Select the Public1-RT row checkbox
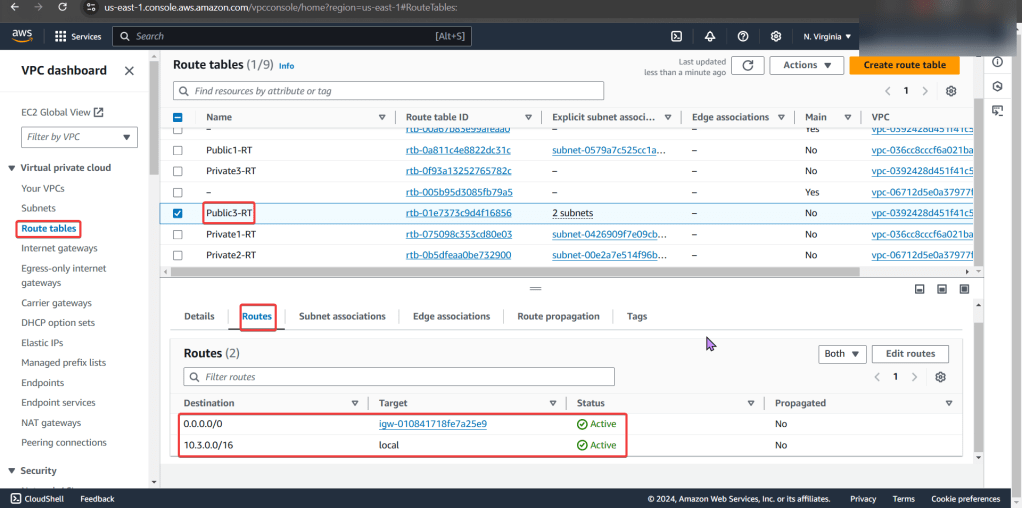 (x=178, y=150)
